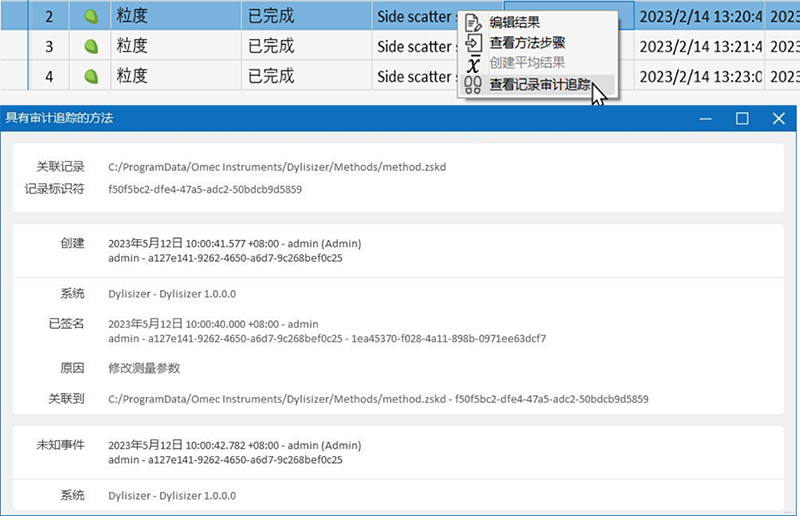Screen dimensions: 800x516
Task: Click the 原因 value 修改测量参数
Action: coord(144,368)
